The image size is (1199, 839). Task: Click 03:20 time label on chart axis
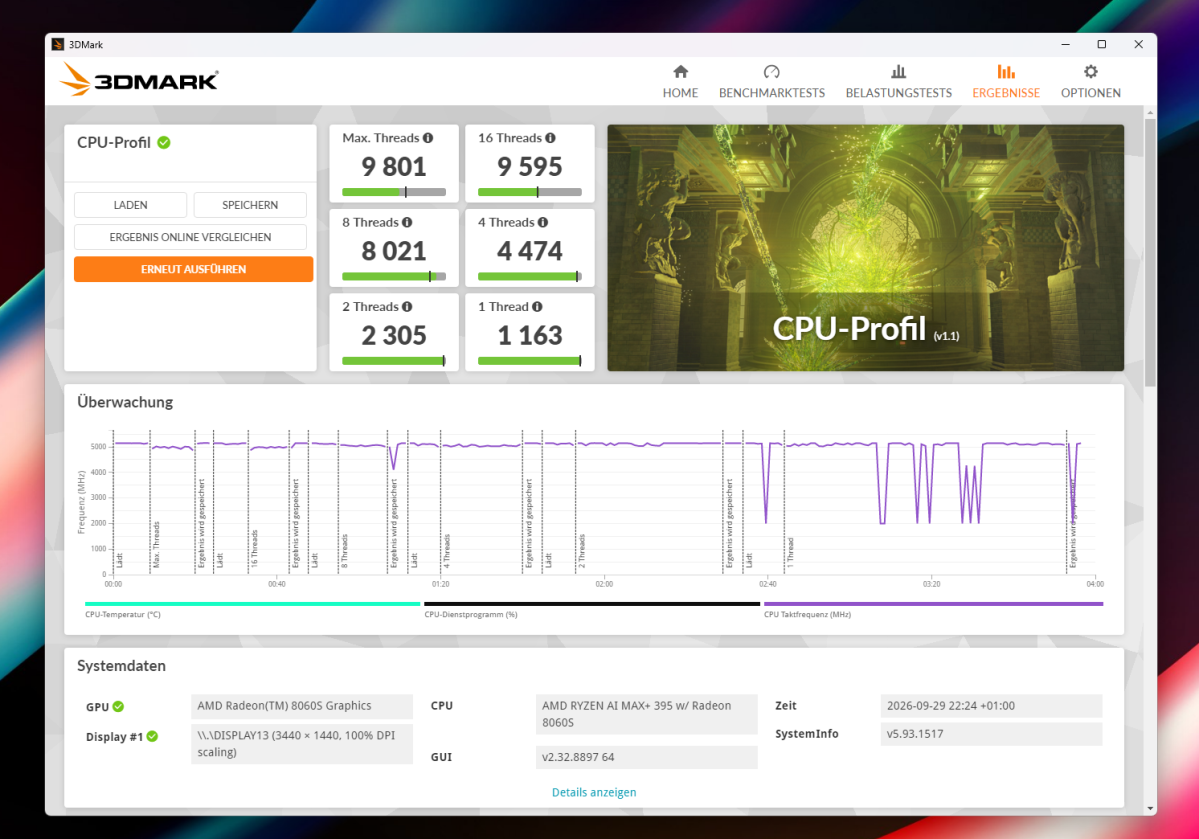tap(931, 584)
